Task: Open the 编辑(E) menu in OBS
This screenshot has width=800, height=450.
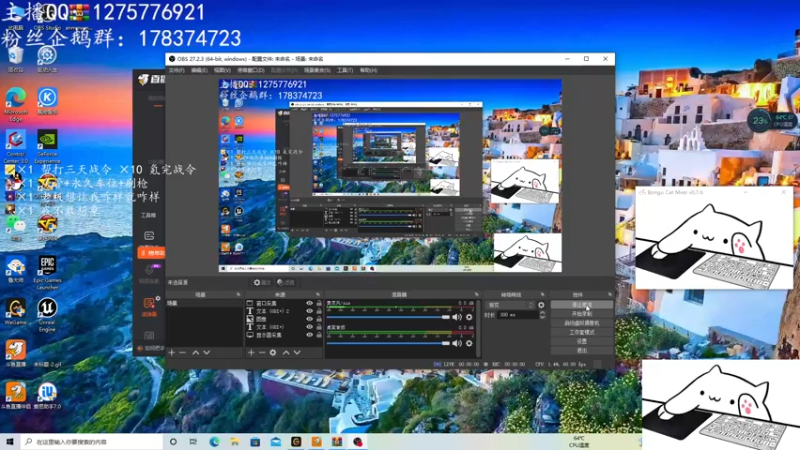Action: [x=199, y=70]
